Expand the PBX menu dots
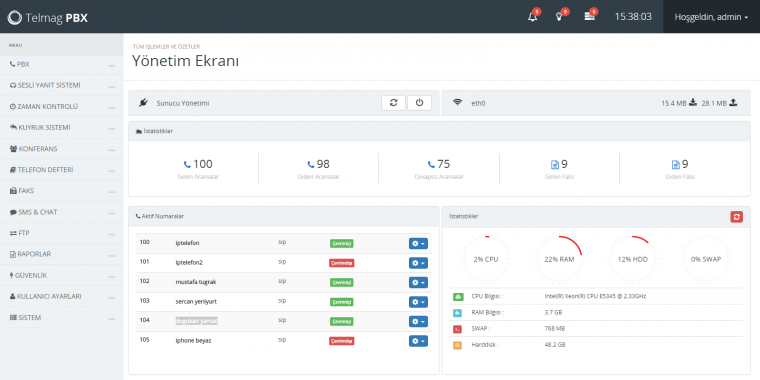This screenshot has height=380, width=760. pos(112,65)
